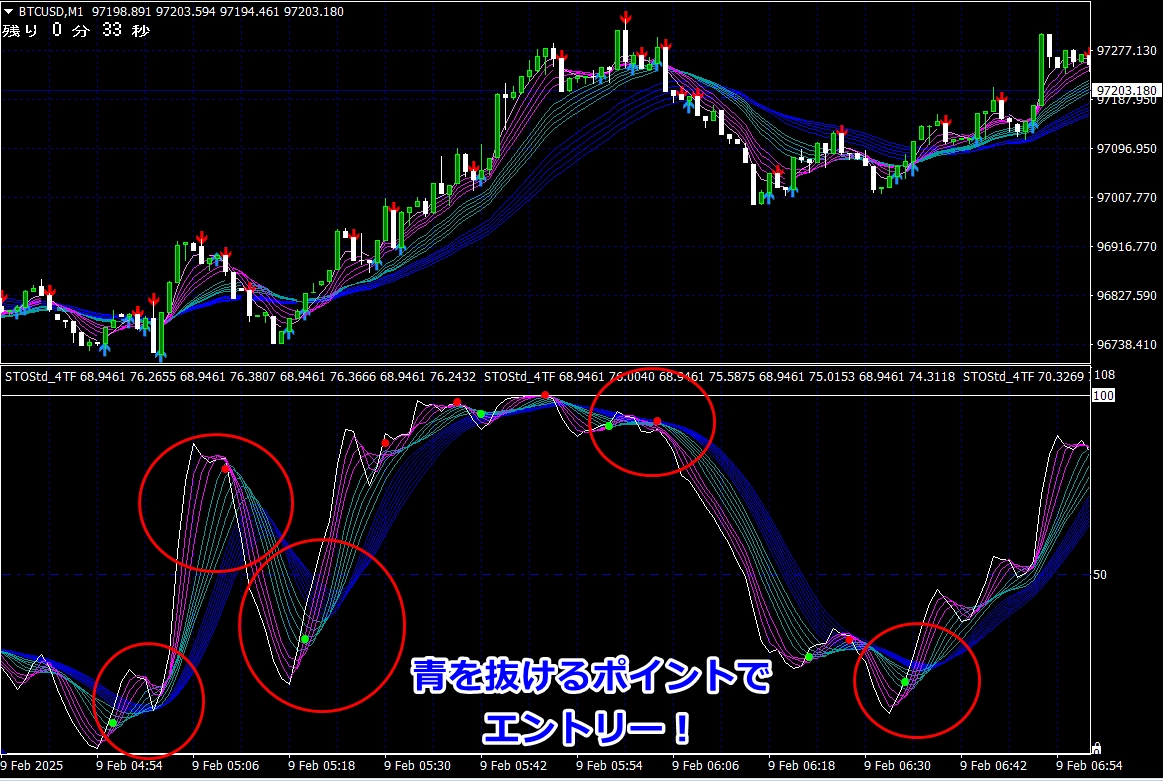Click right red dot in top circle
Viewport: 1163px width, 781px height.
click(657, 421)
